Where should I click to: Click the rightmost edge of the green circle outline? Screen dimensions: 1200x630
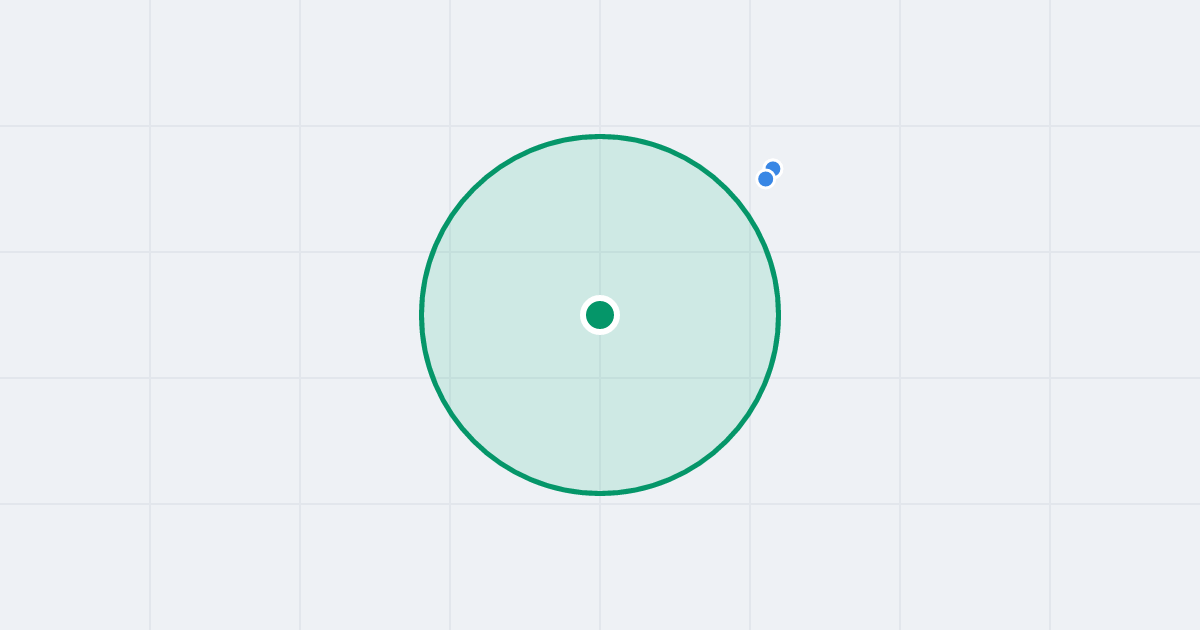point(778,315)
